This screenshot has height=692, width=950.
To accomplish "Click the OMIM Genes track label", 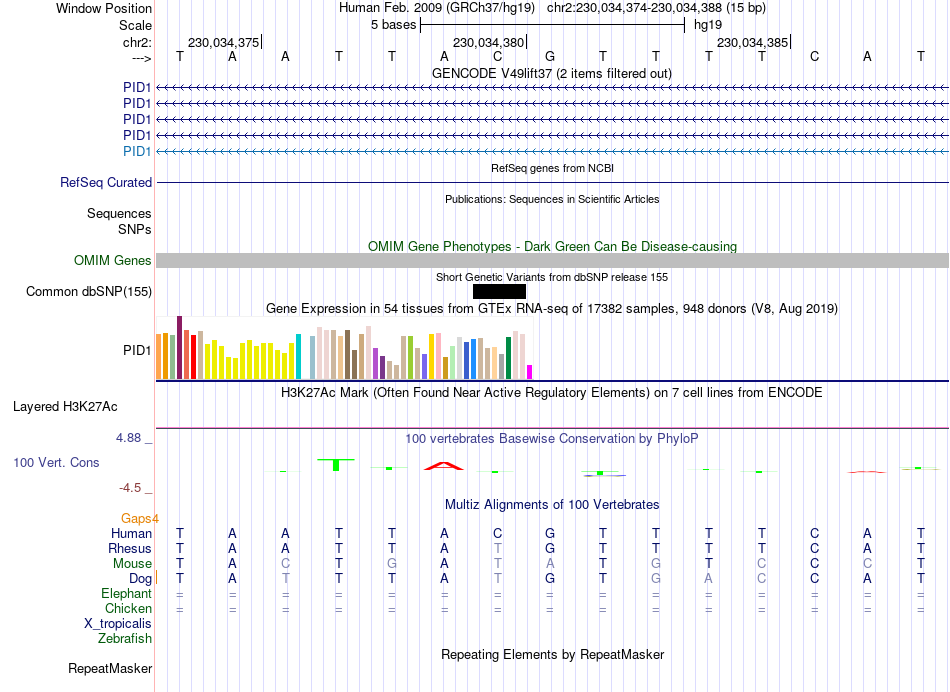I will pos(112,261).
